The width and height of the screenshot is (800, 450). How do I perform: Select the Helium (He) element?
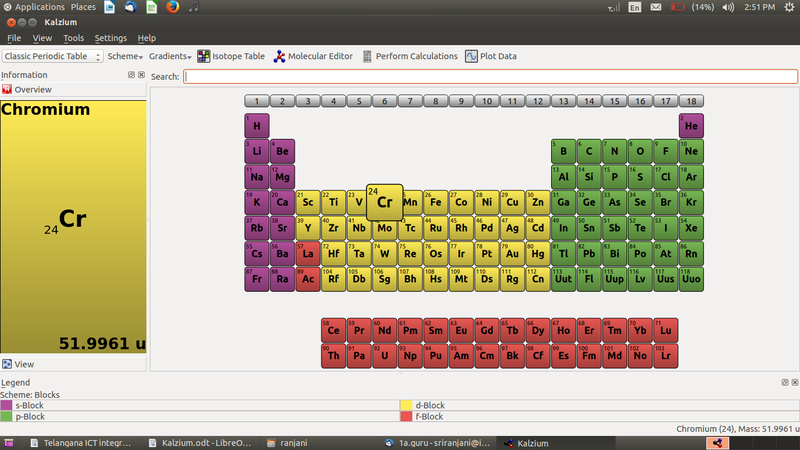pyautogui.click(x=691, y=126)
